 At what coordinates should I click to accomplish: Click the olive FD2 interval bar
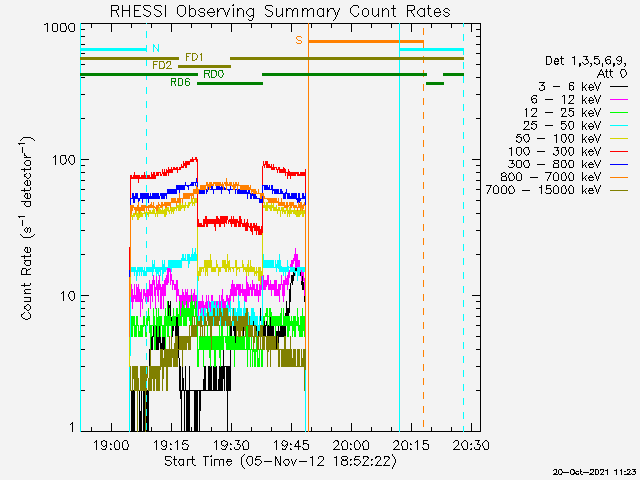click(x=204, y=66)
